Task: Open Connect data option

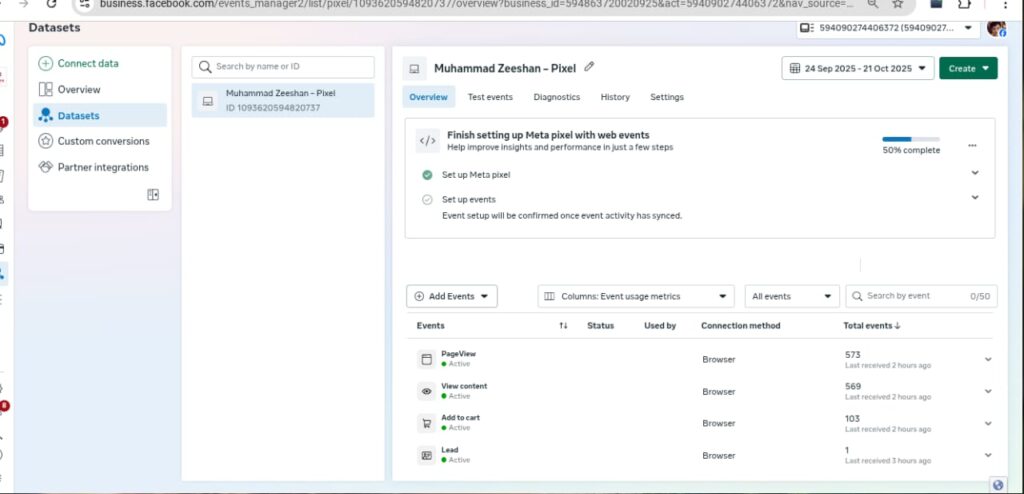Action: (x=78, y=63)
